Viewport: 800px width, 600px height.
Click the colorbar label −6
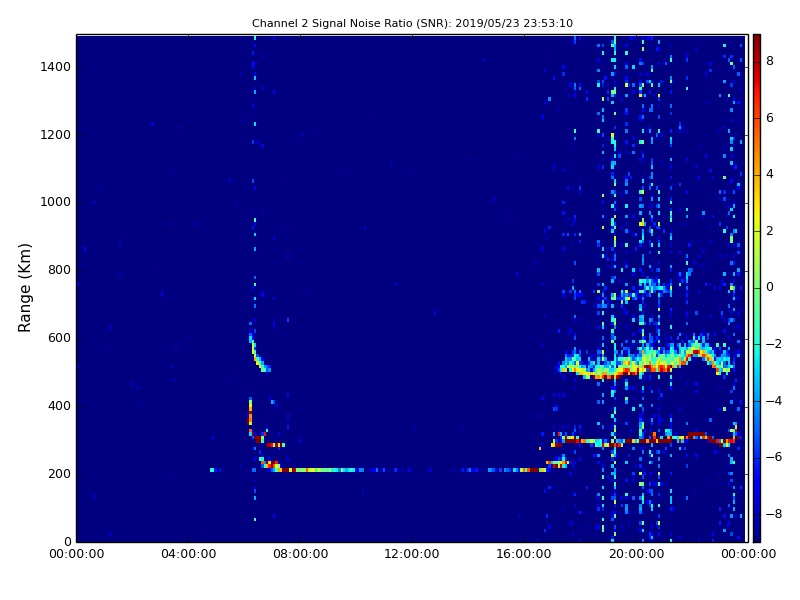tap(773, 457)
